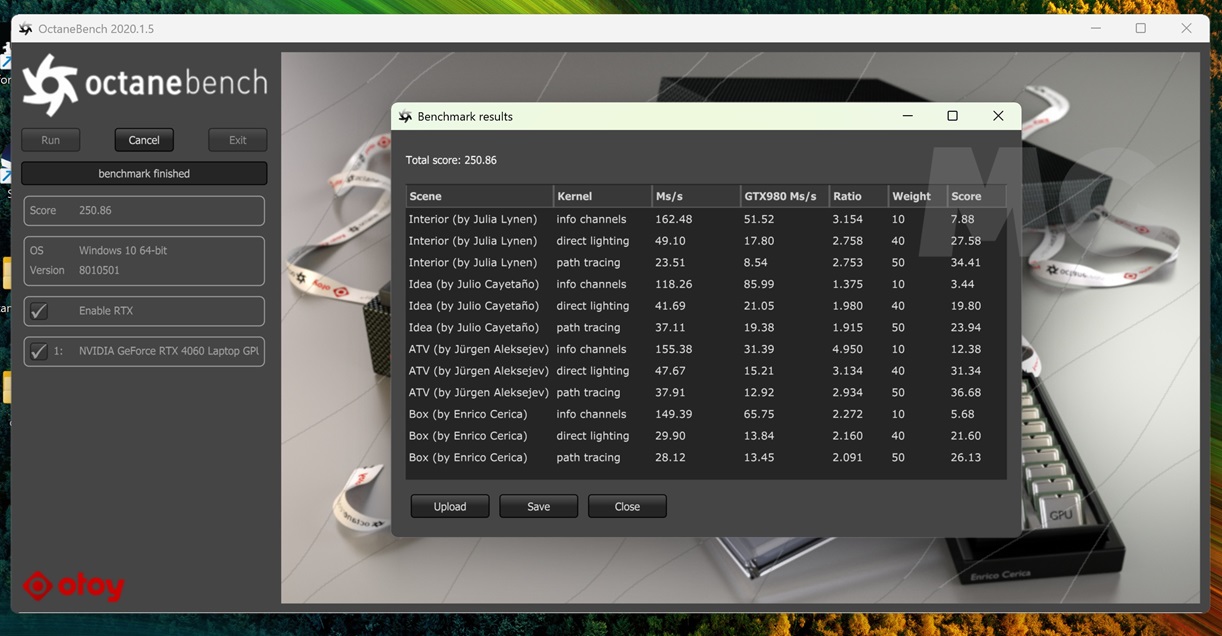Uncheck the NVIDIA GeForce RTX 4060 GPU
The width and height of the screenshot is (1222, 636).
pos(39,351)
